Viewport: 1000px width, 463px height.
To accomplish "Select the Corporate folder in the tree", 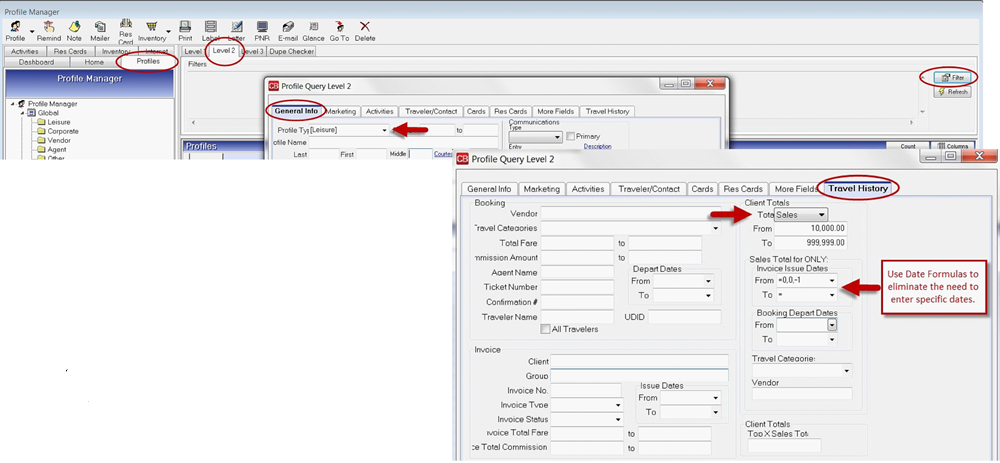I will [63, 131].
